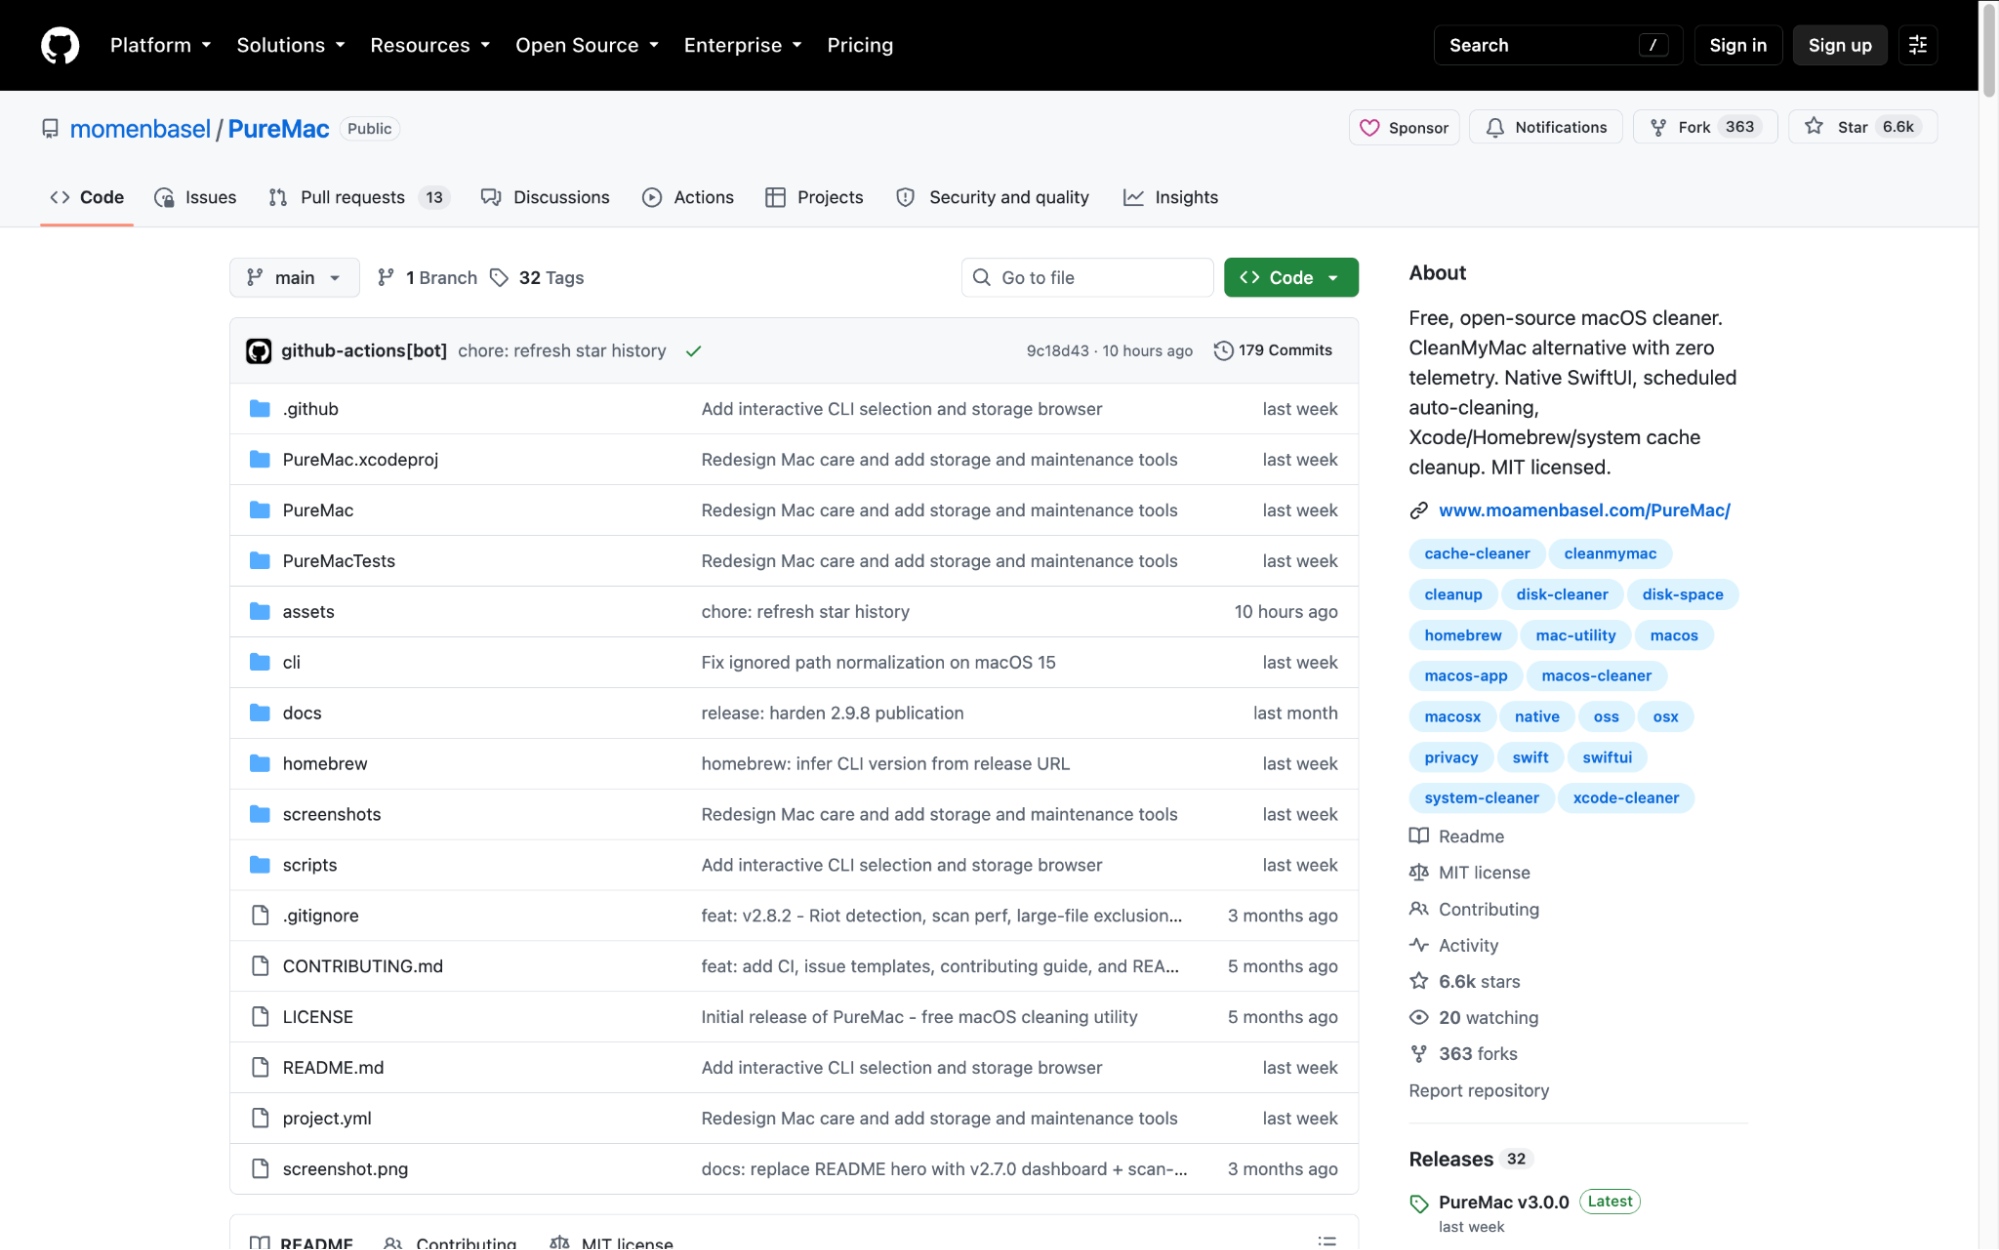Open the global navigation settings icon
The image size is (1999, 1250).
(x=1917, y=45)
